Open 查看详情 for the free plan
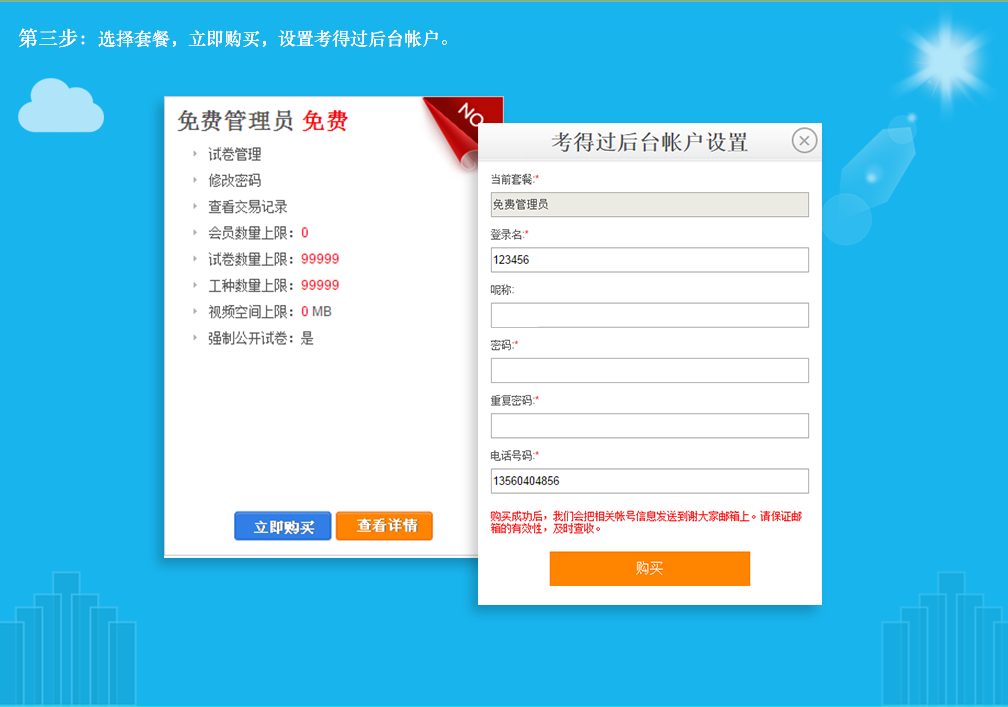1008x707 pixels. pyautogui.click(x=384, y=526)
